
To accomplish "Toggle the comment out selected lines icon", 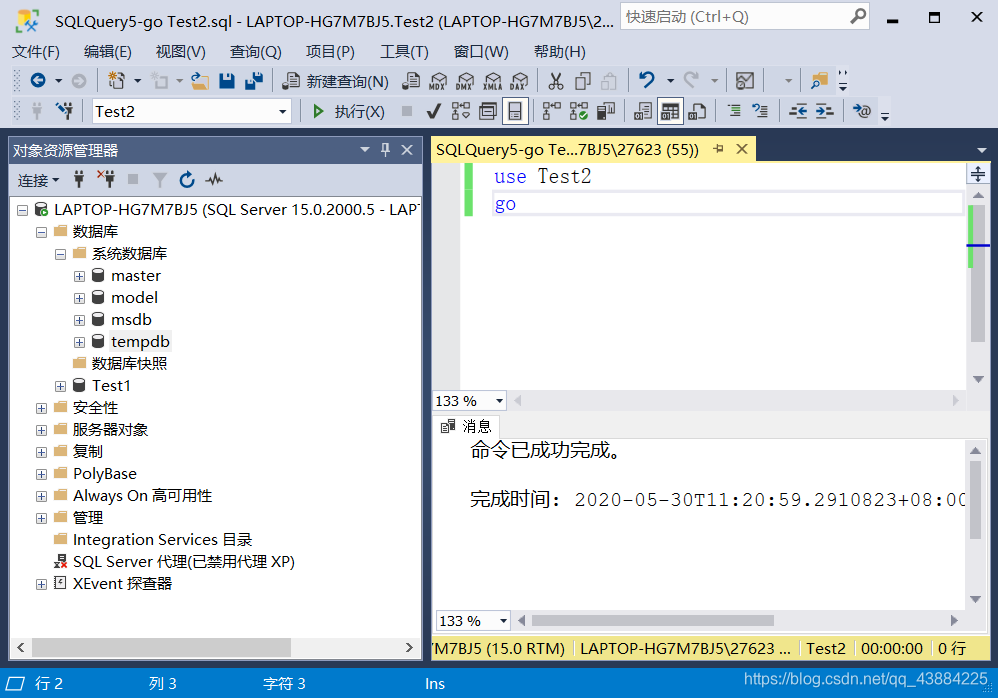I will 734,111.
